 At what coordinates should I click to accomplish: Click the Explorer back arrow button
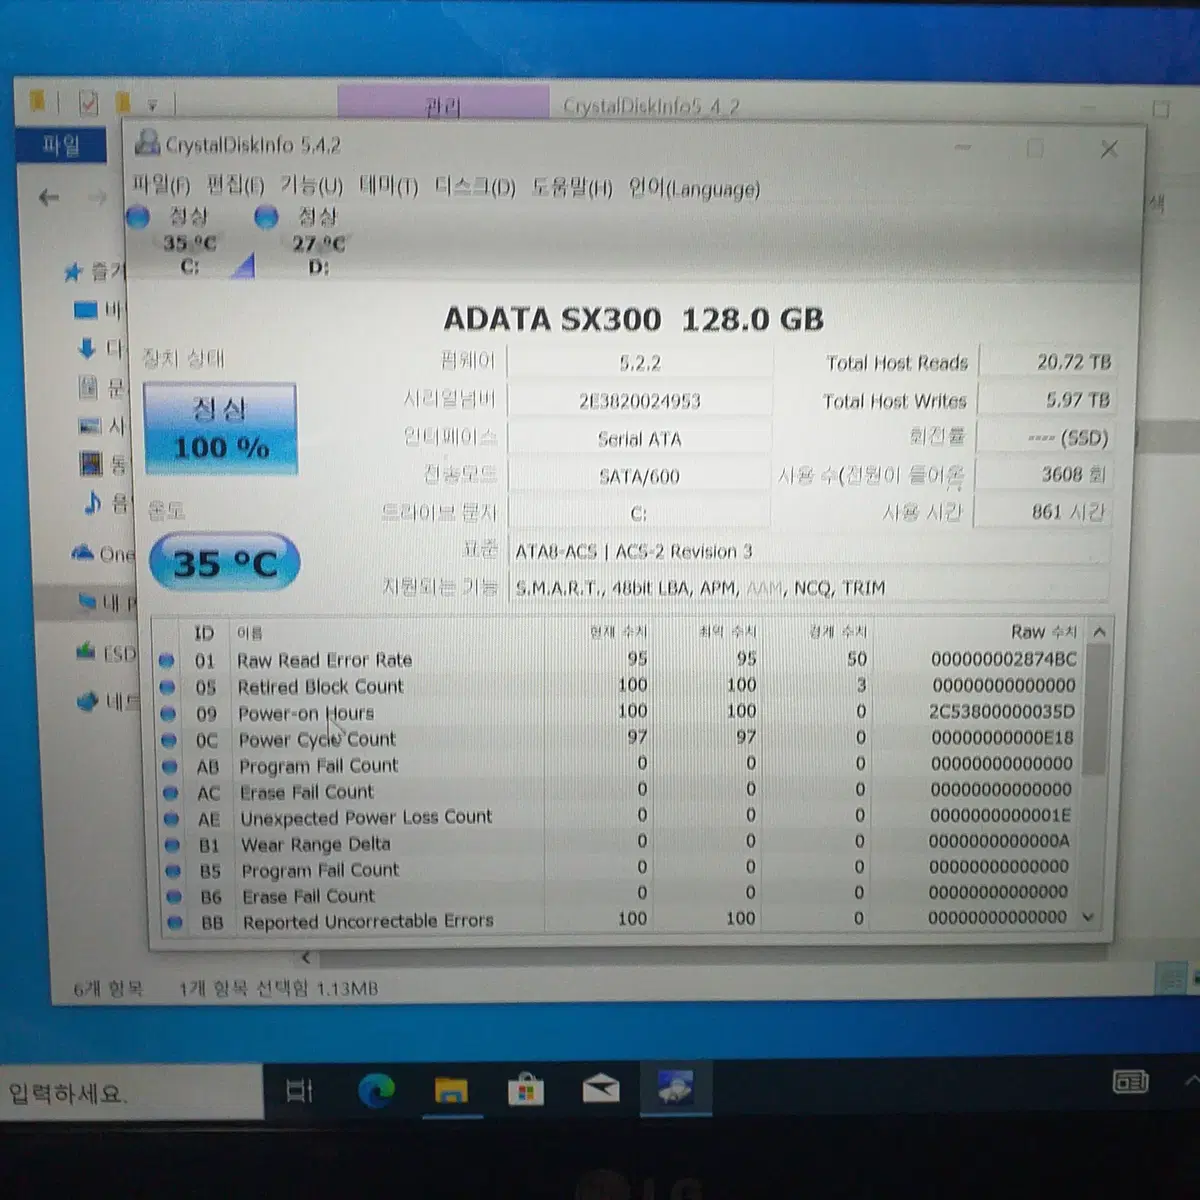48,197
